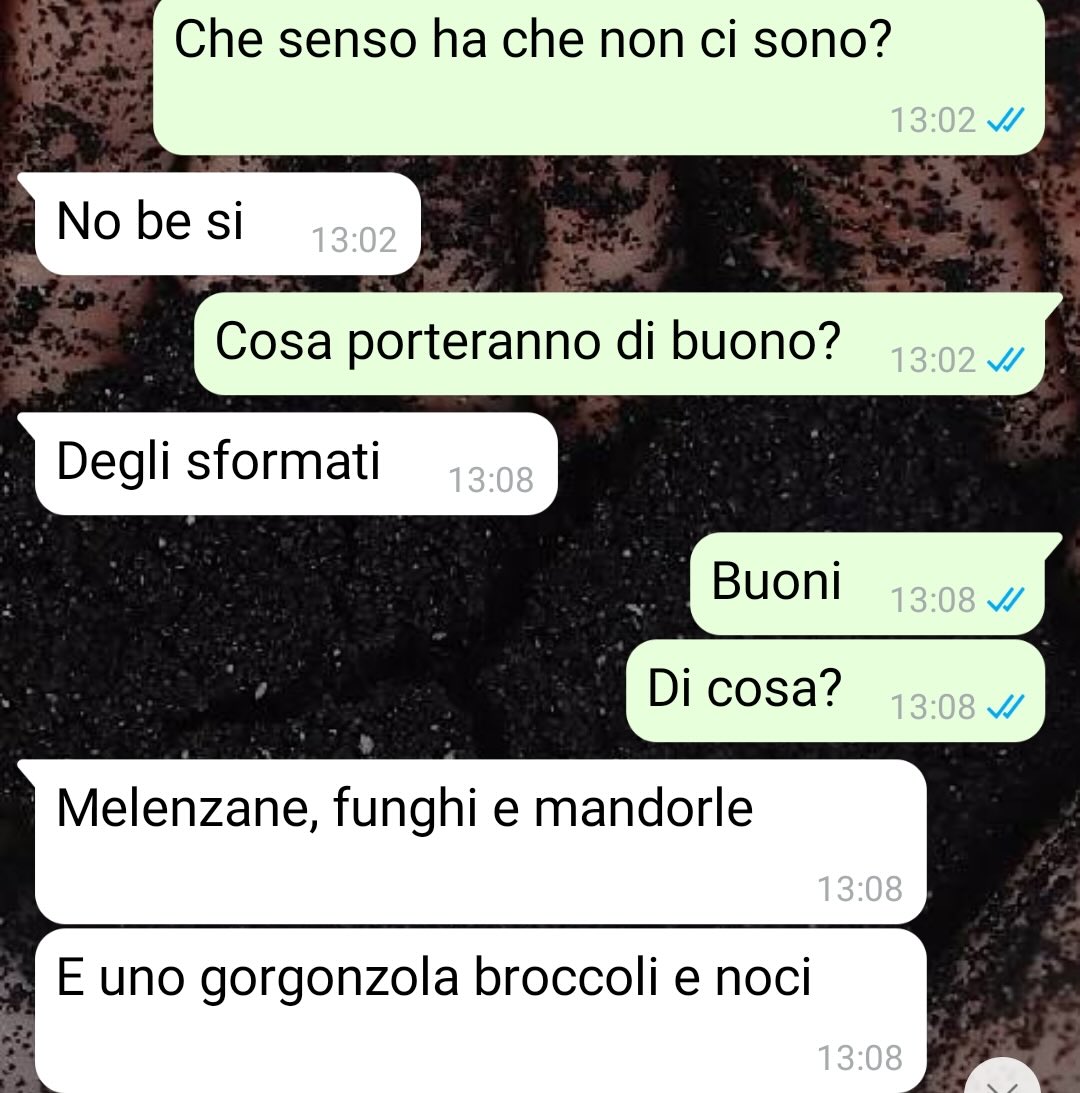Tap blue read ticks on 'Di cosa?' message
1080x1093 pixels.
pyautogui.click(x=1005, y=707)
